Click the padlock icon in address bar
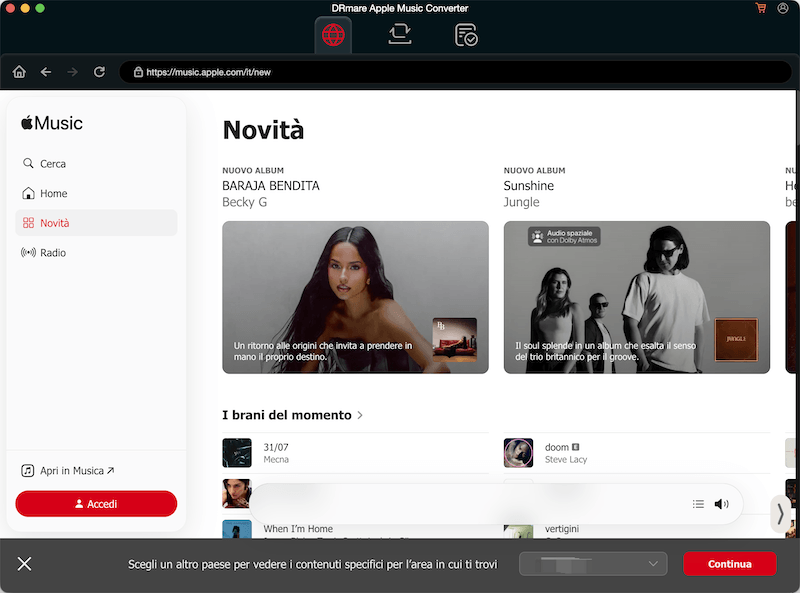 pyautogui.click(x=138, y=72)
